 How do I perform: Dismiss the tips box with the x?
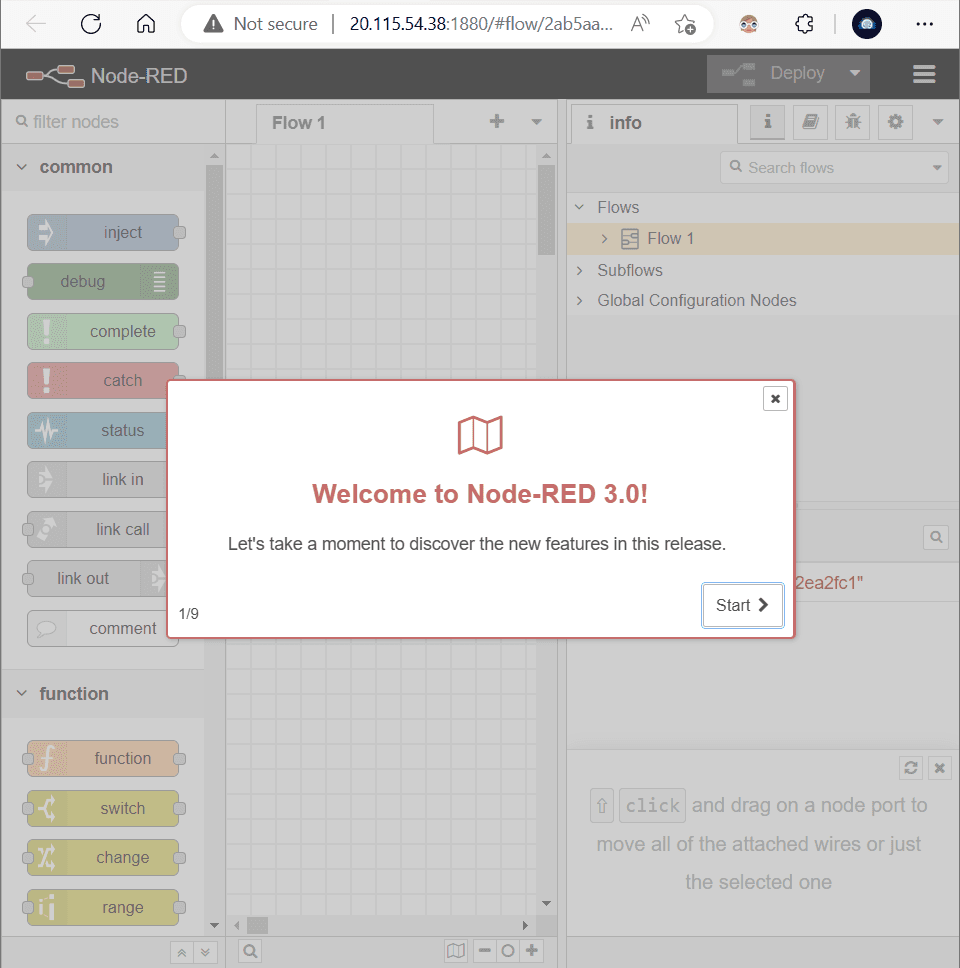940,768
